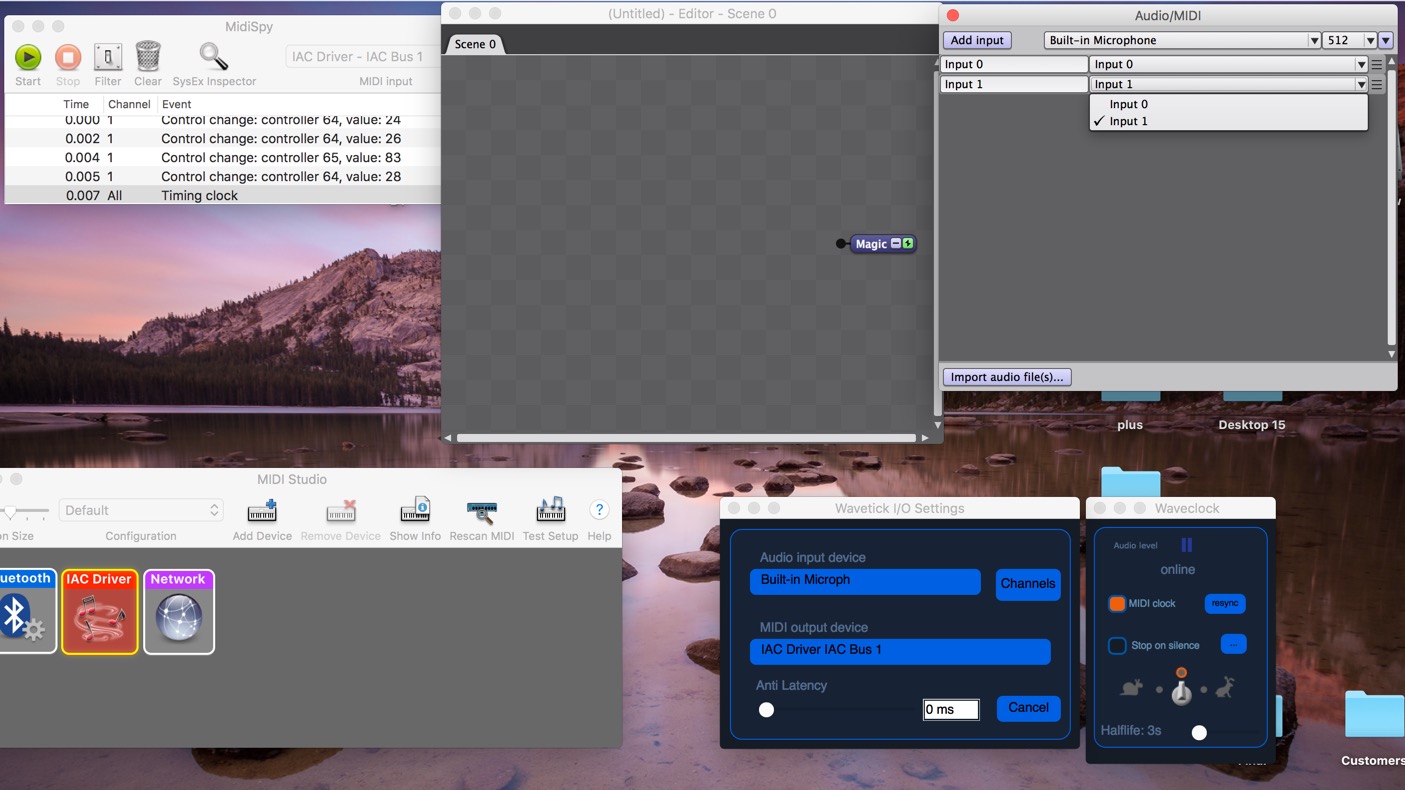Collapse the Input 1 channel dropdown

(1228, 84)
